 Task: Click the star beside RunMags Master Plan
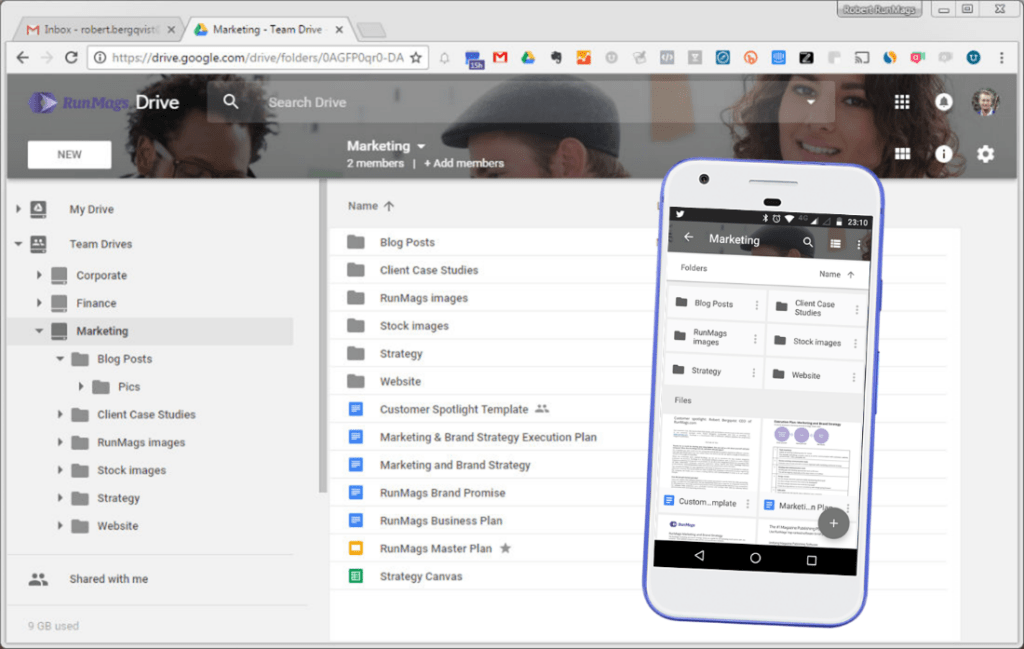pyautogui.click(x=505, y=548)
